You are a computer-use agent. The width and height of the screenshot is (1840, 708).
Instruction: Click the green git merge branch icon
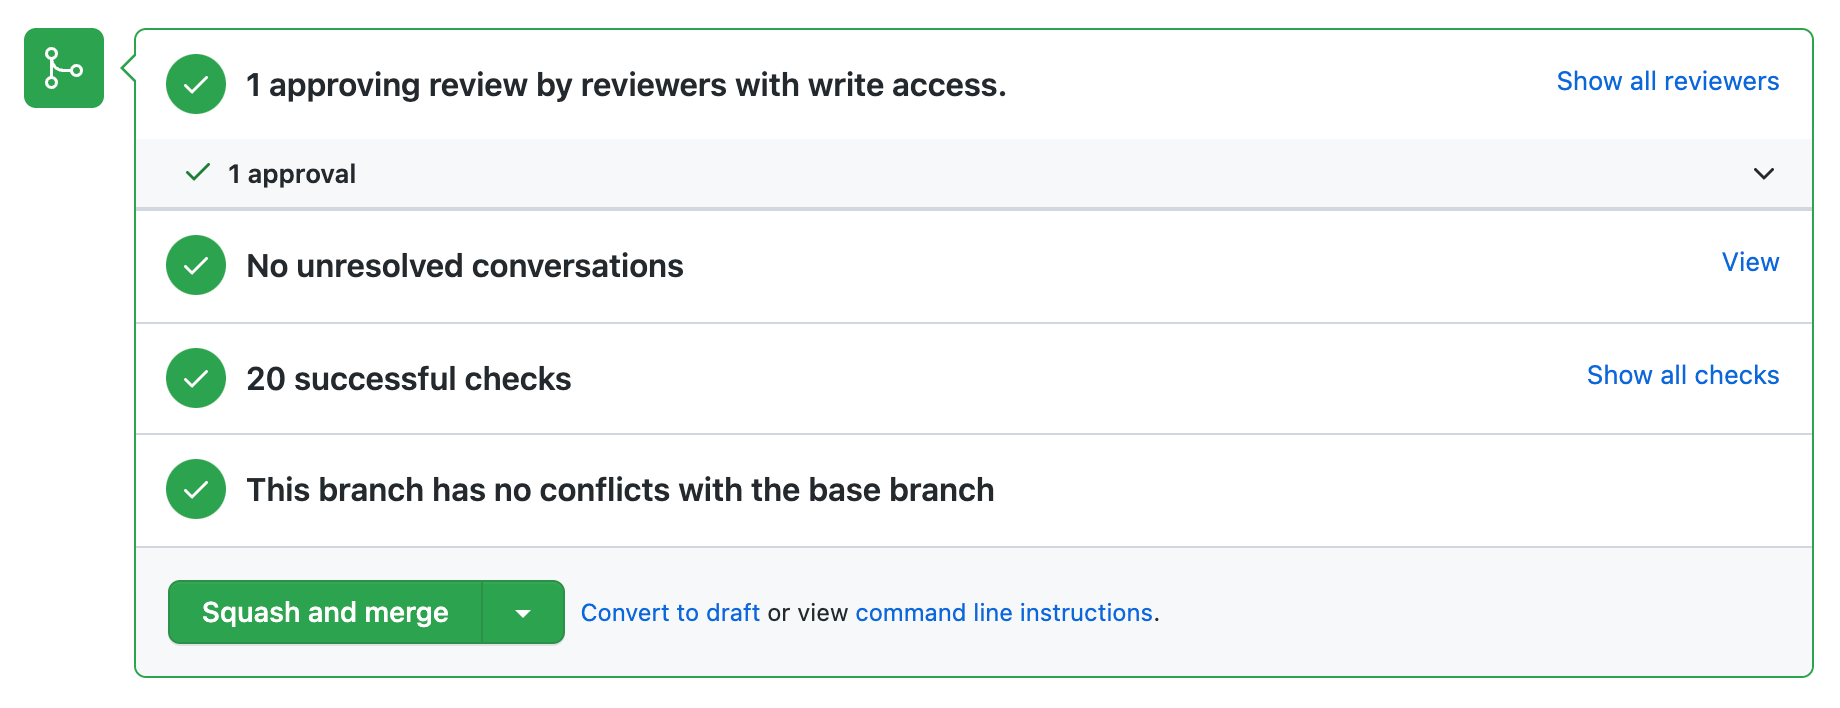[x=64, y=68]
